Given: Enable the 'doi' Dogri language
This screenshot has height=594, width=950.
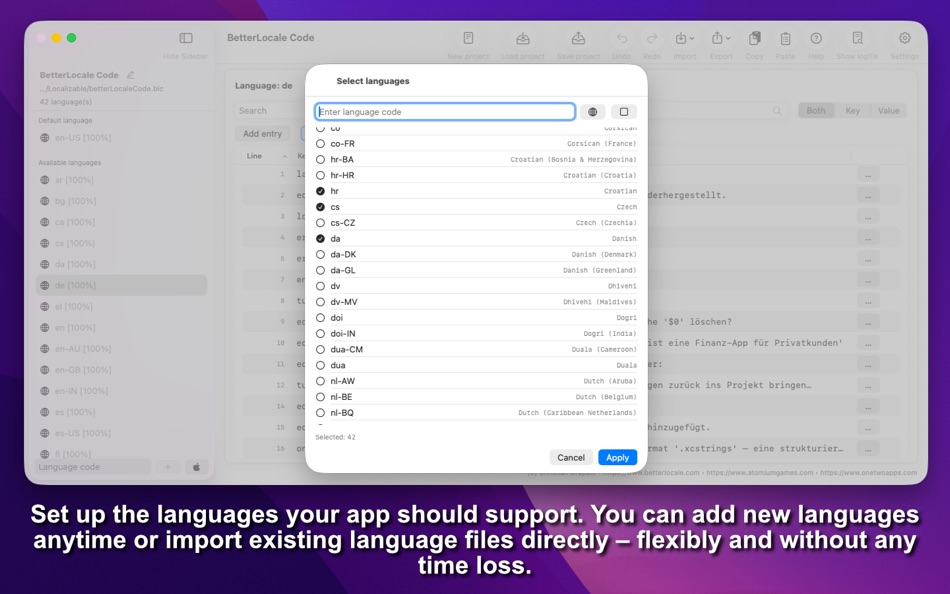Looking at the screenshot, I should 322,317.
